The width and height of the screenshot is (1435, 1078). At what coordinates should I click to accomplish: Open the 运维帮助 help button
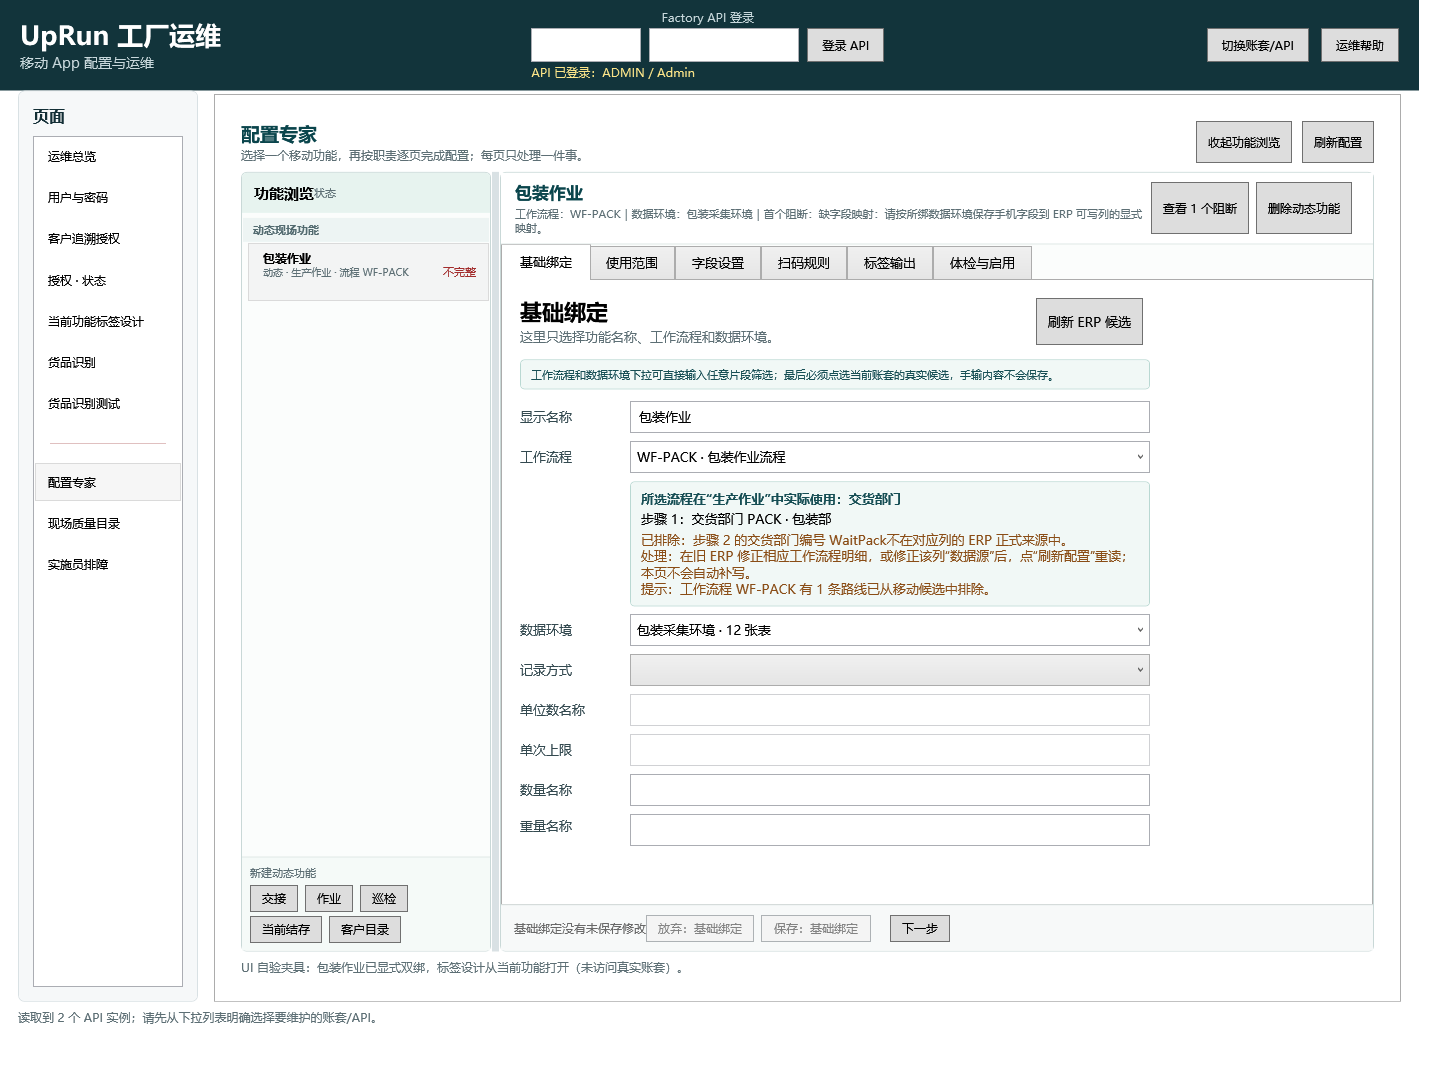[1359, 45]
